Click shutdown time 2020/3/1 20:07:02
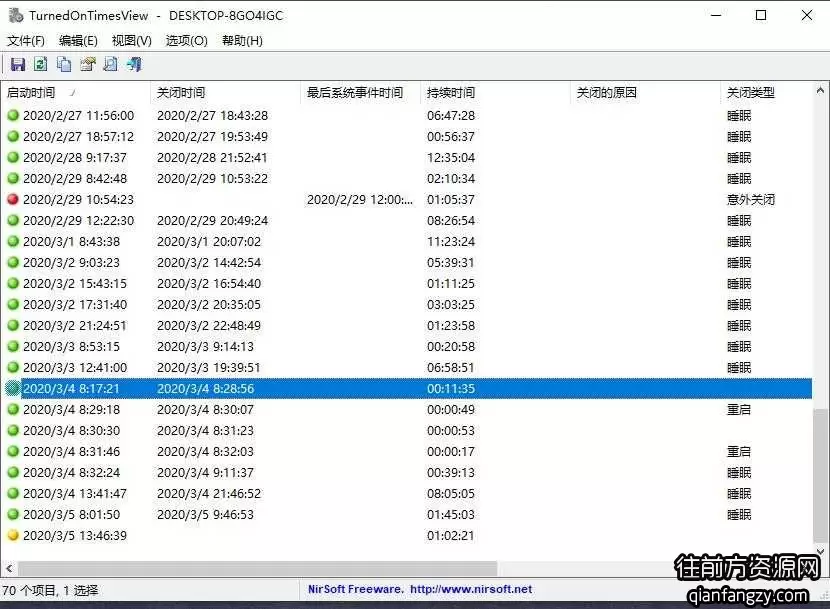This screenshot has width=830, height=609. coord(209,241)
